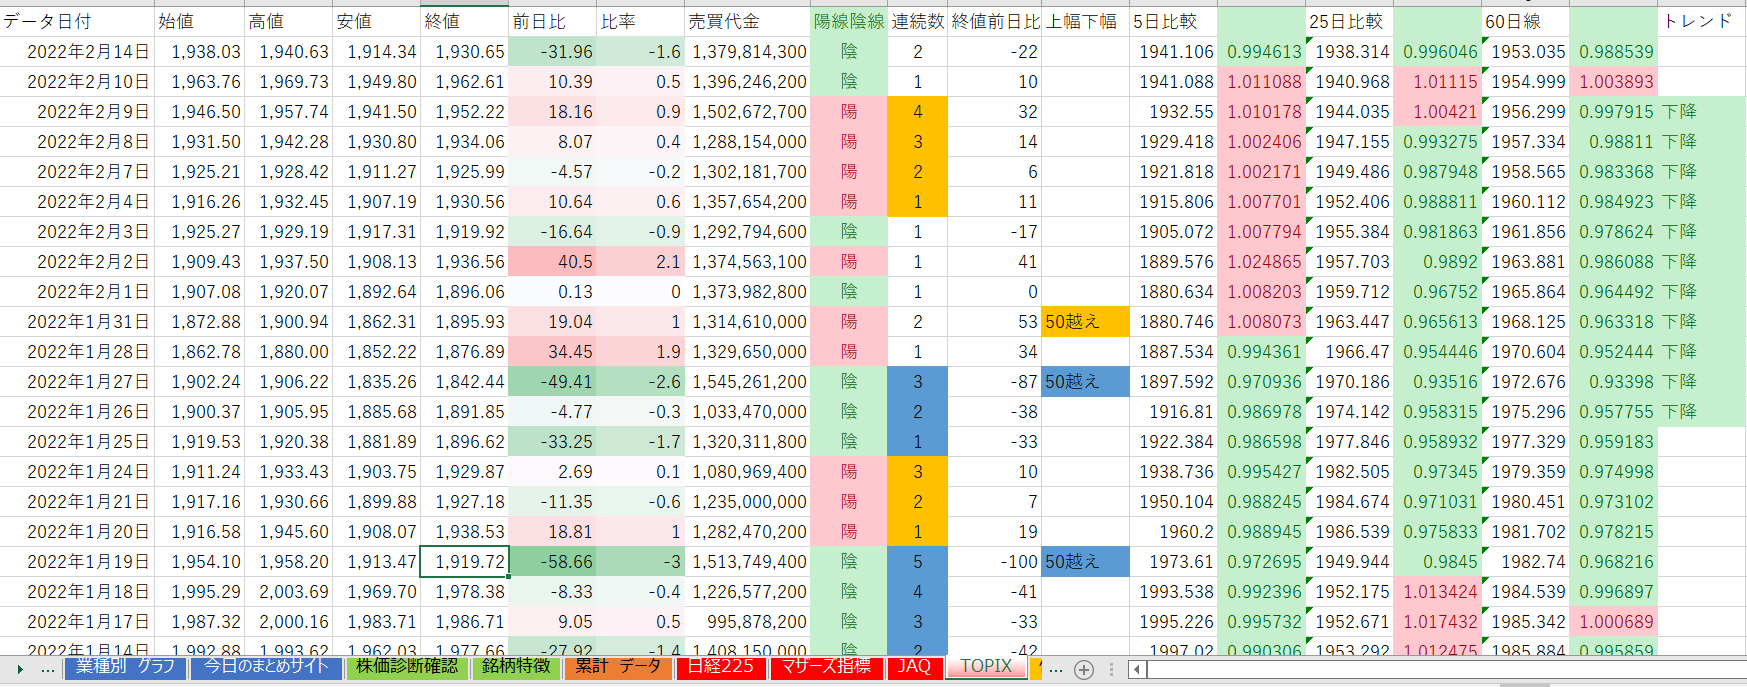Select the date cell 2022年2月14日

coord(78,52)
